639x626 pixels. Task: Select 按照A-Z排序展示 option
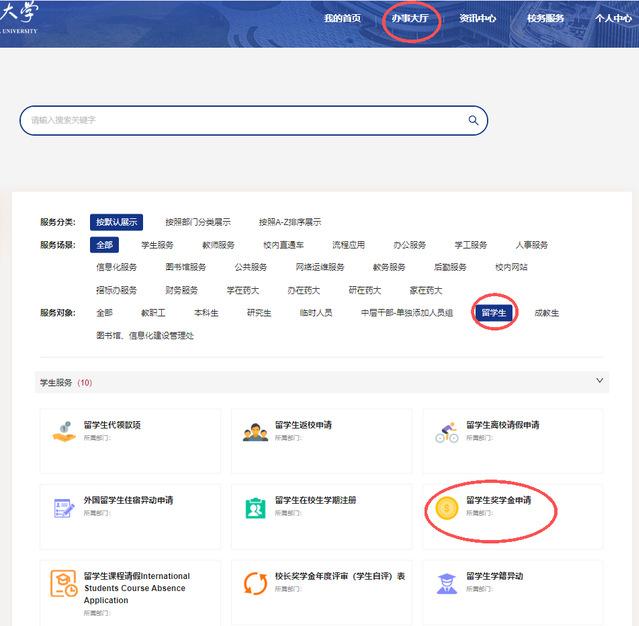(290, 222)
